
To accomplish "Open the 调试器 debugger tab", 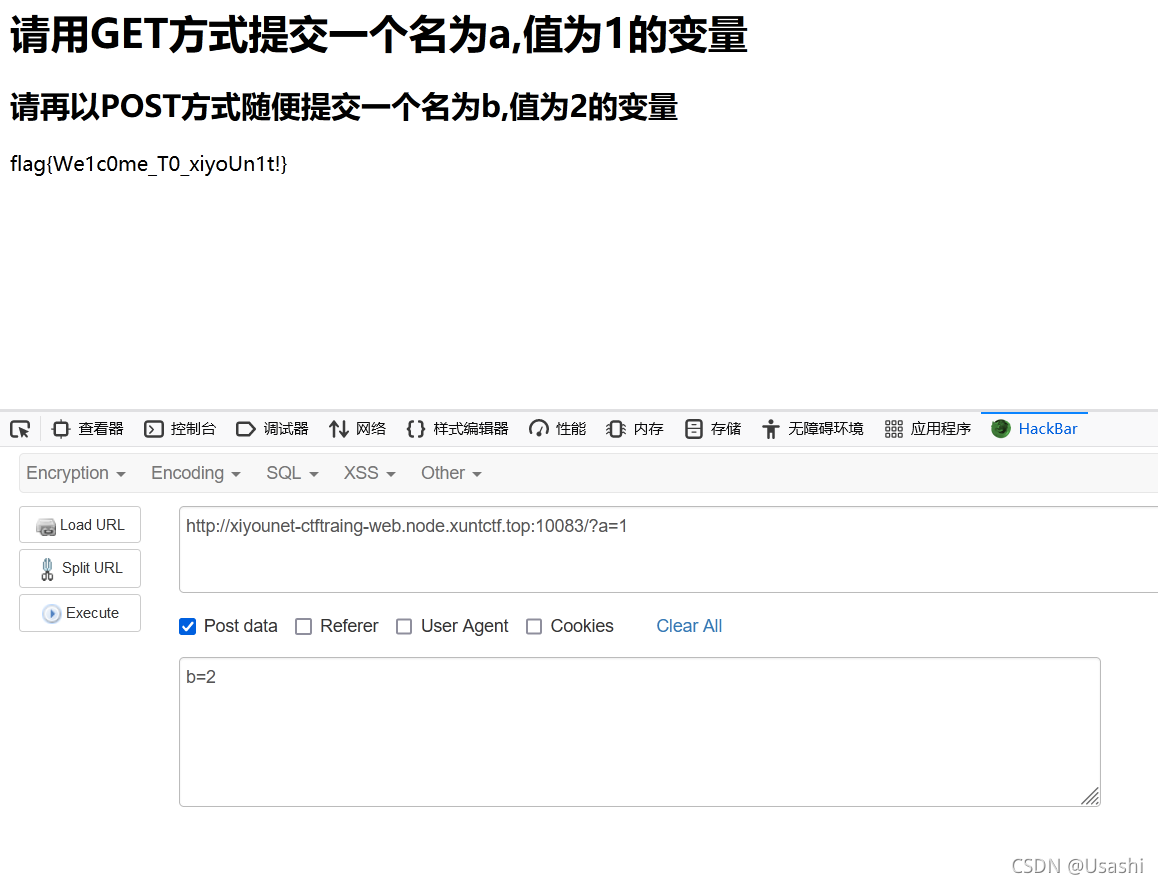I will [x=272, y=429].
